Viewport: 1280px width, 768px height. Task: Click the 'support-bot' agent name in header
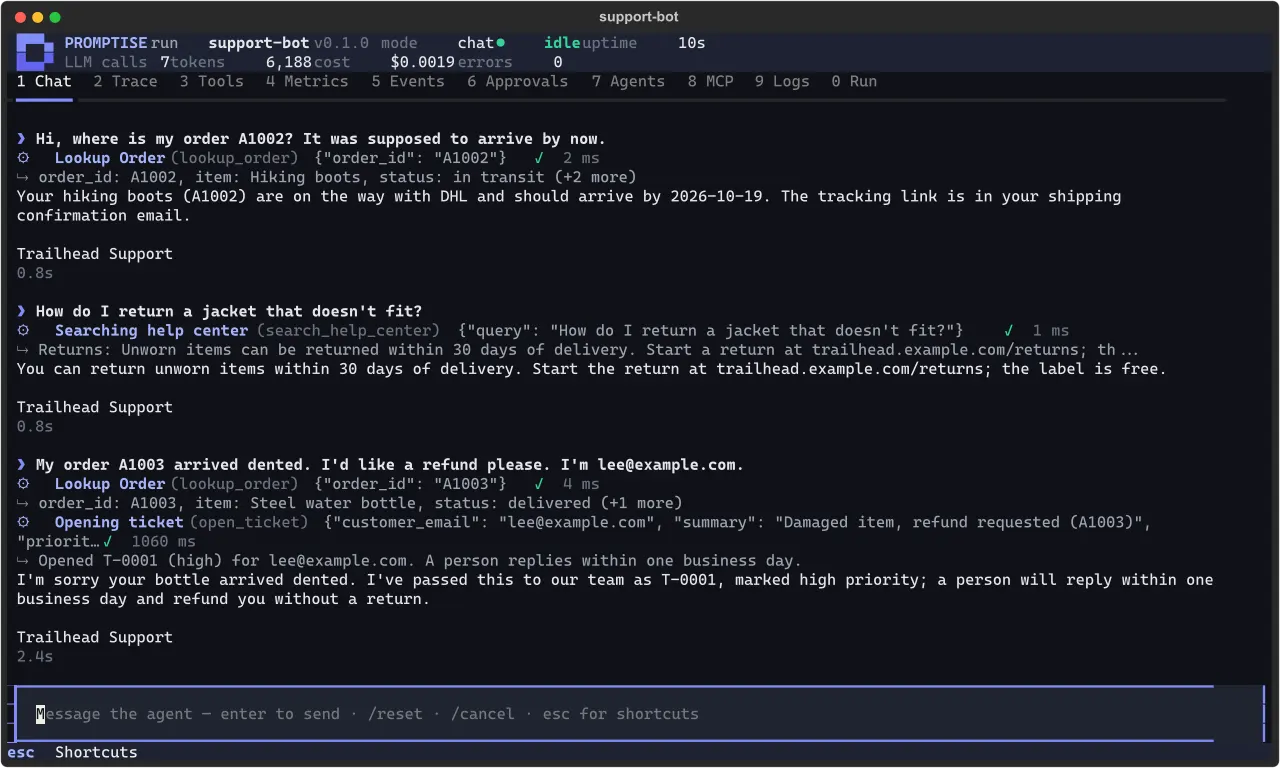[x=259, y=43]
